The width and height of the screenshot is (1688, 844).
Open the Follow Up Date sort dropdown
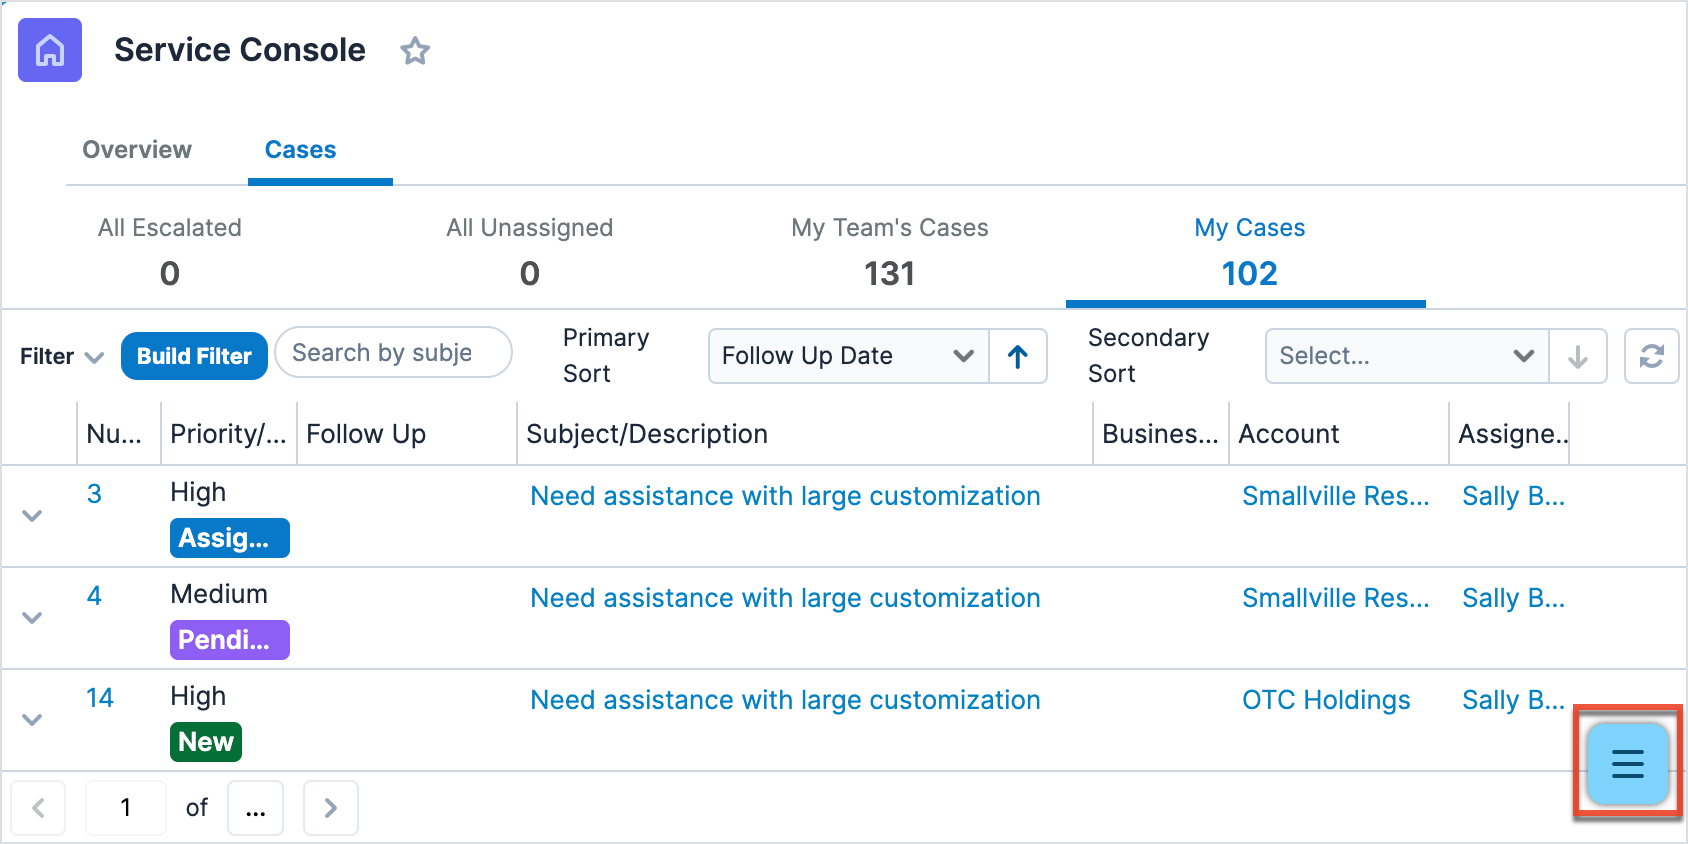coord(848,356)
